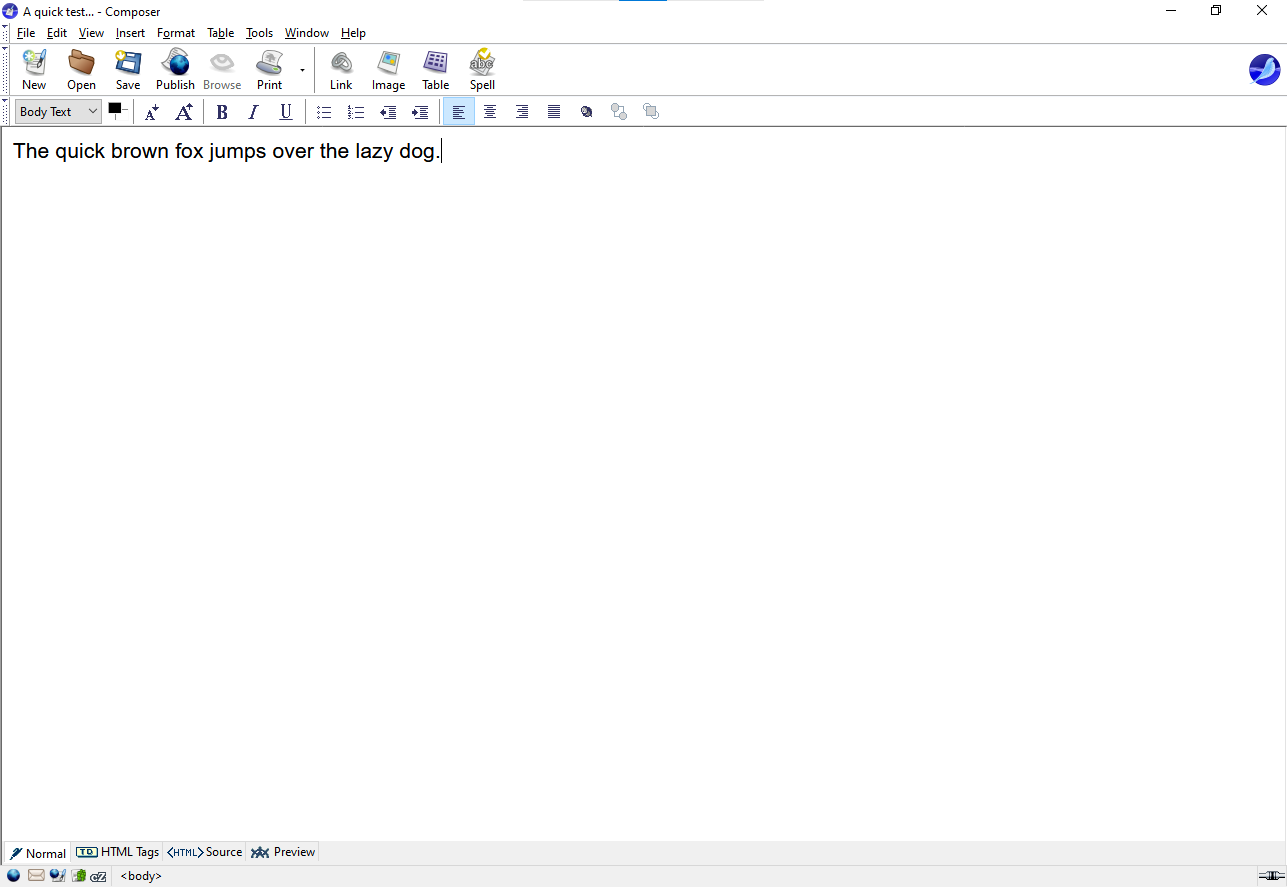Insert a table with the Table icon

click(x=435, y=70)
